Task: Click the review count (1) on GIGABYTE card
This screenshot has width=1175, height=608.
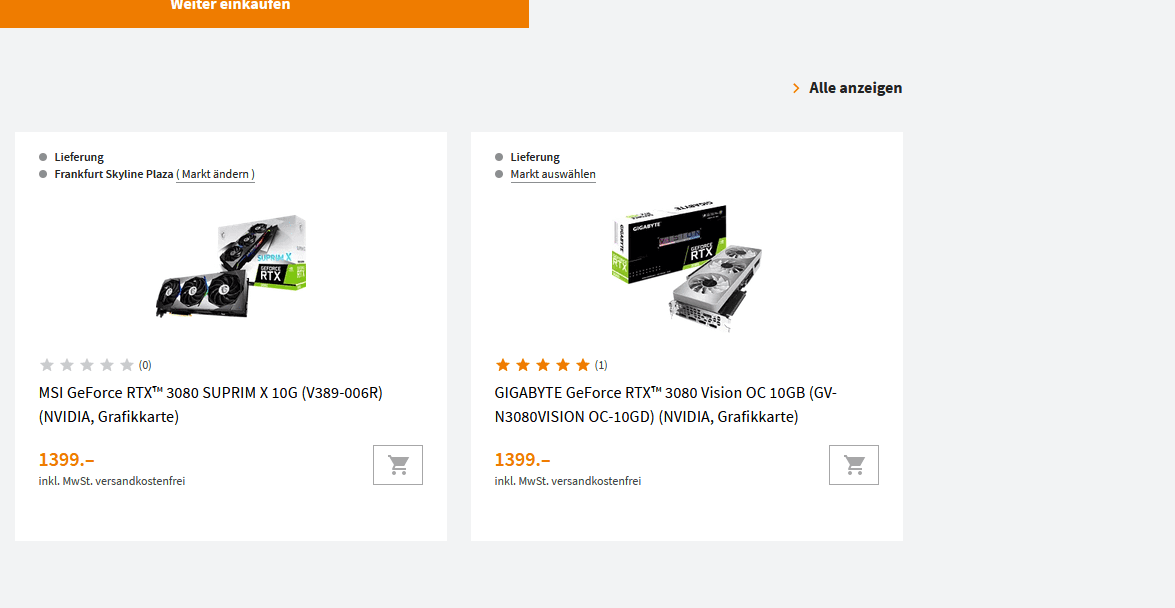Action: click(601, 365)
